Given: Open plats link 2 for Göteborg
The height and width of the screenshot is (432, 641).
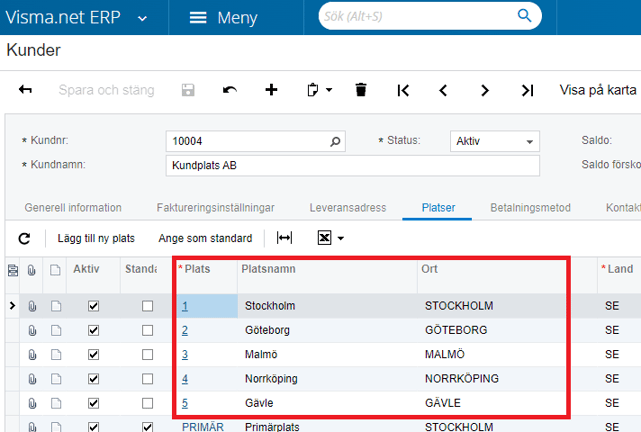Looking at the screenshot, I should pyautogui.click(x=185, y=330).
